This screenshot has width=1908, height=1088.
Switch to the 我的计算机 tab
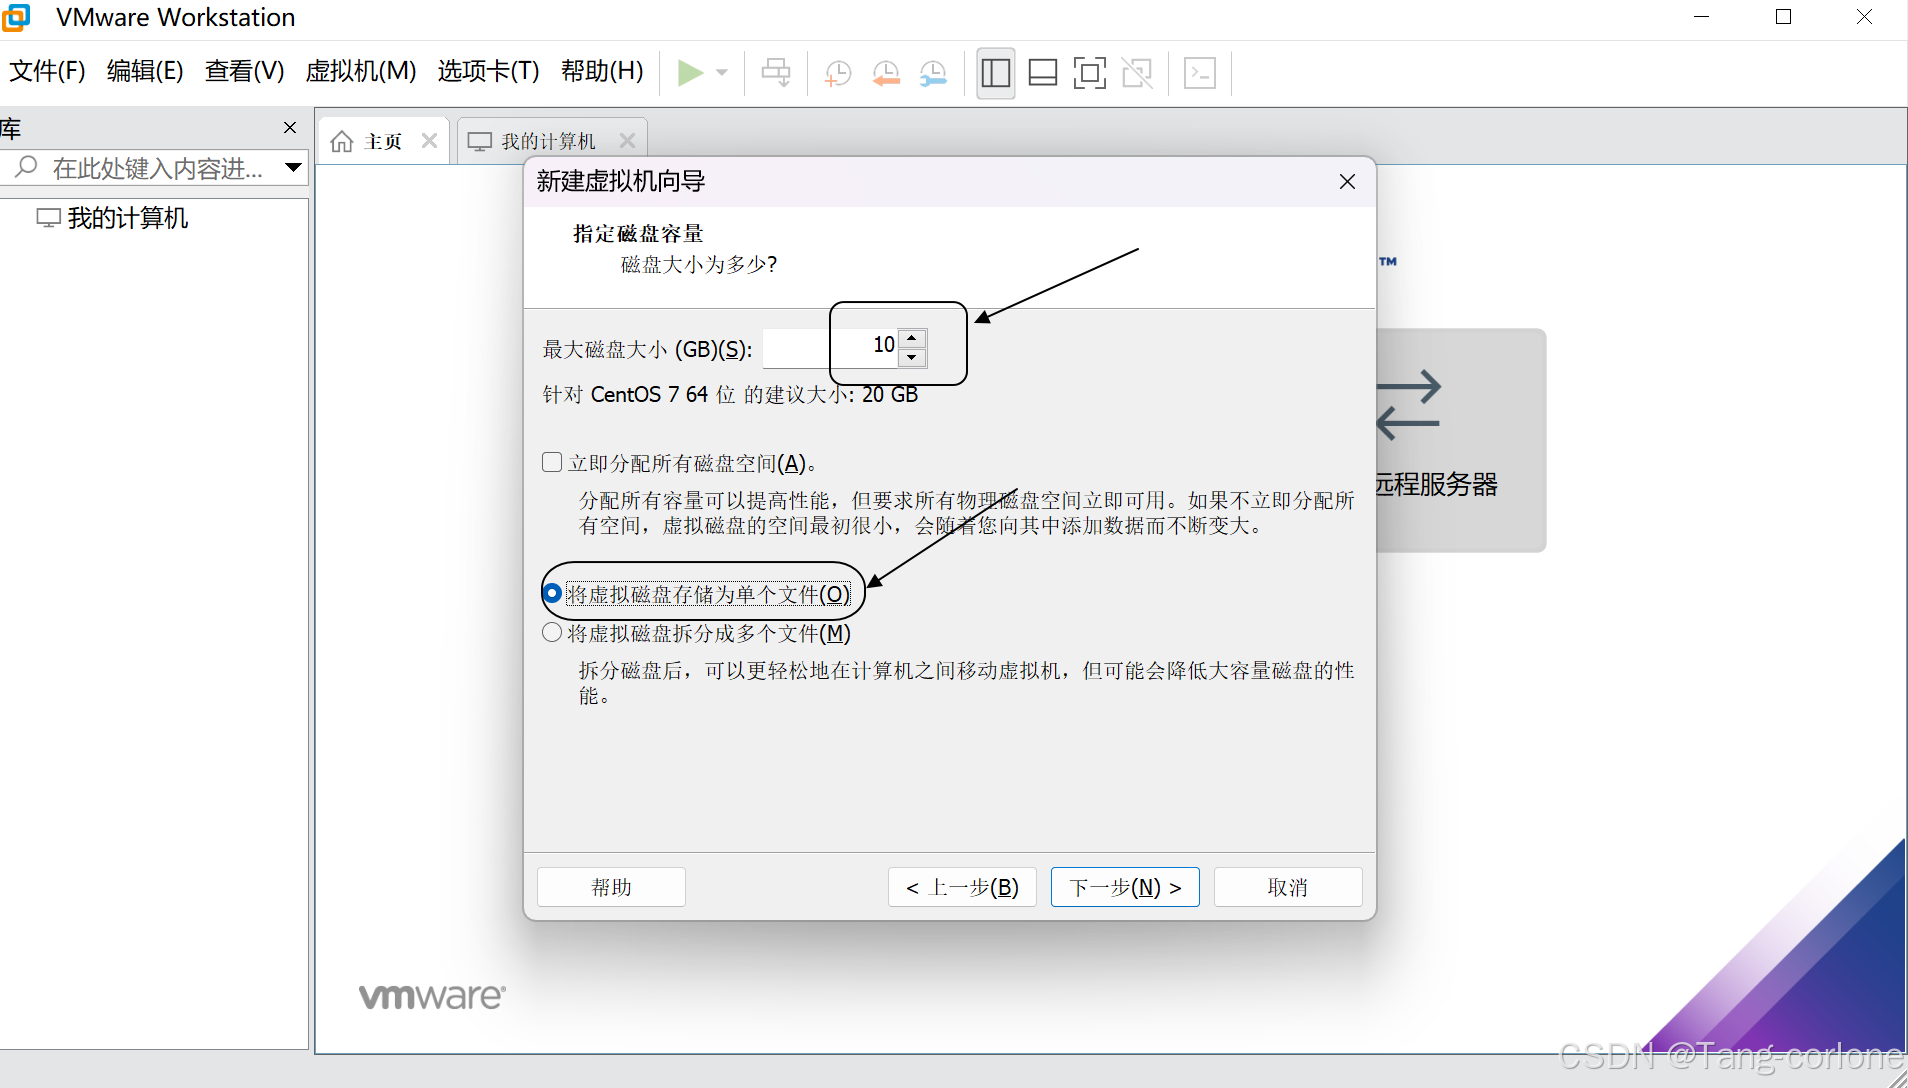click(548, 141)
